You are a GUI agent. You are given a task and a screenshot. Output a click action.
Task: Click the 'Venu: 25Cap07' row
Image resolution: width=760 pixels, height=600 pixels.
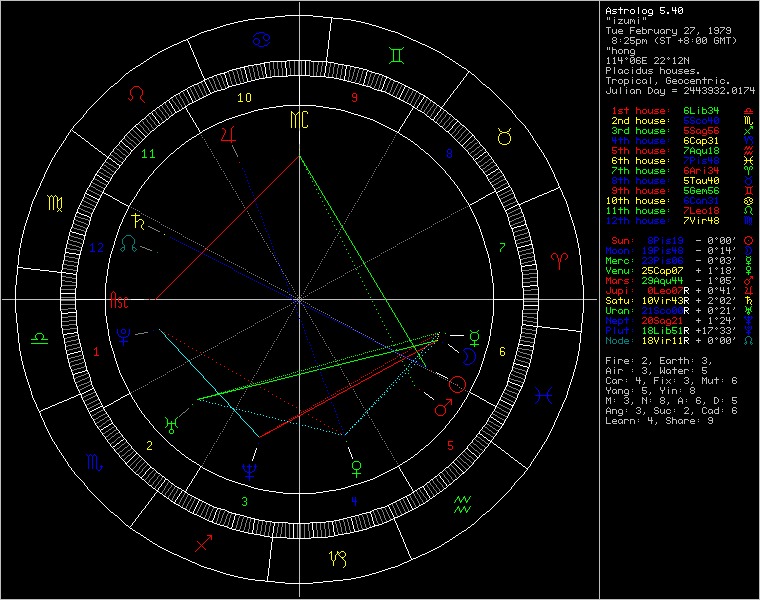point(680,271)
